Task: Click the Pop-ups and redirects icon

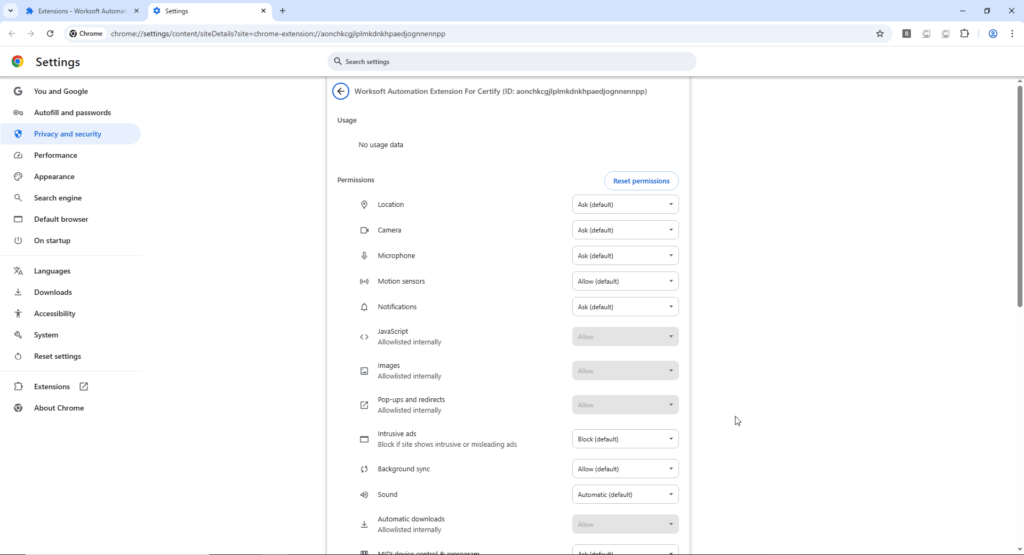Action: (364, 405)
